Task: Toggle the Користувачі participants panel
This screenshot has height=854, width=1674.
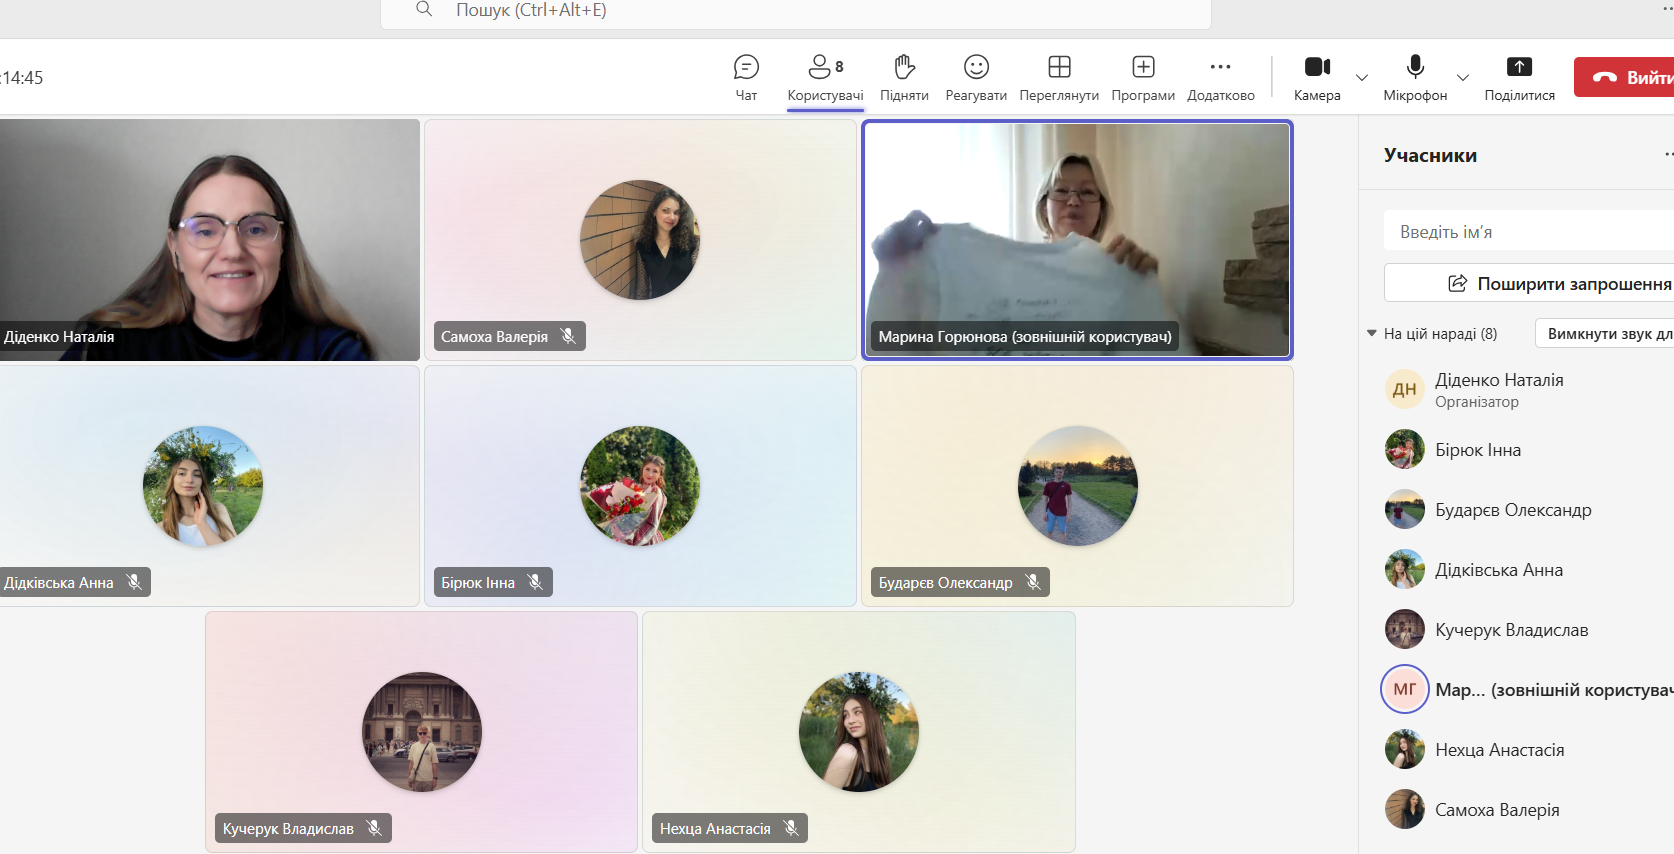Action: pyautogui.click(x=825, y=78)
